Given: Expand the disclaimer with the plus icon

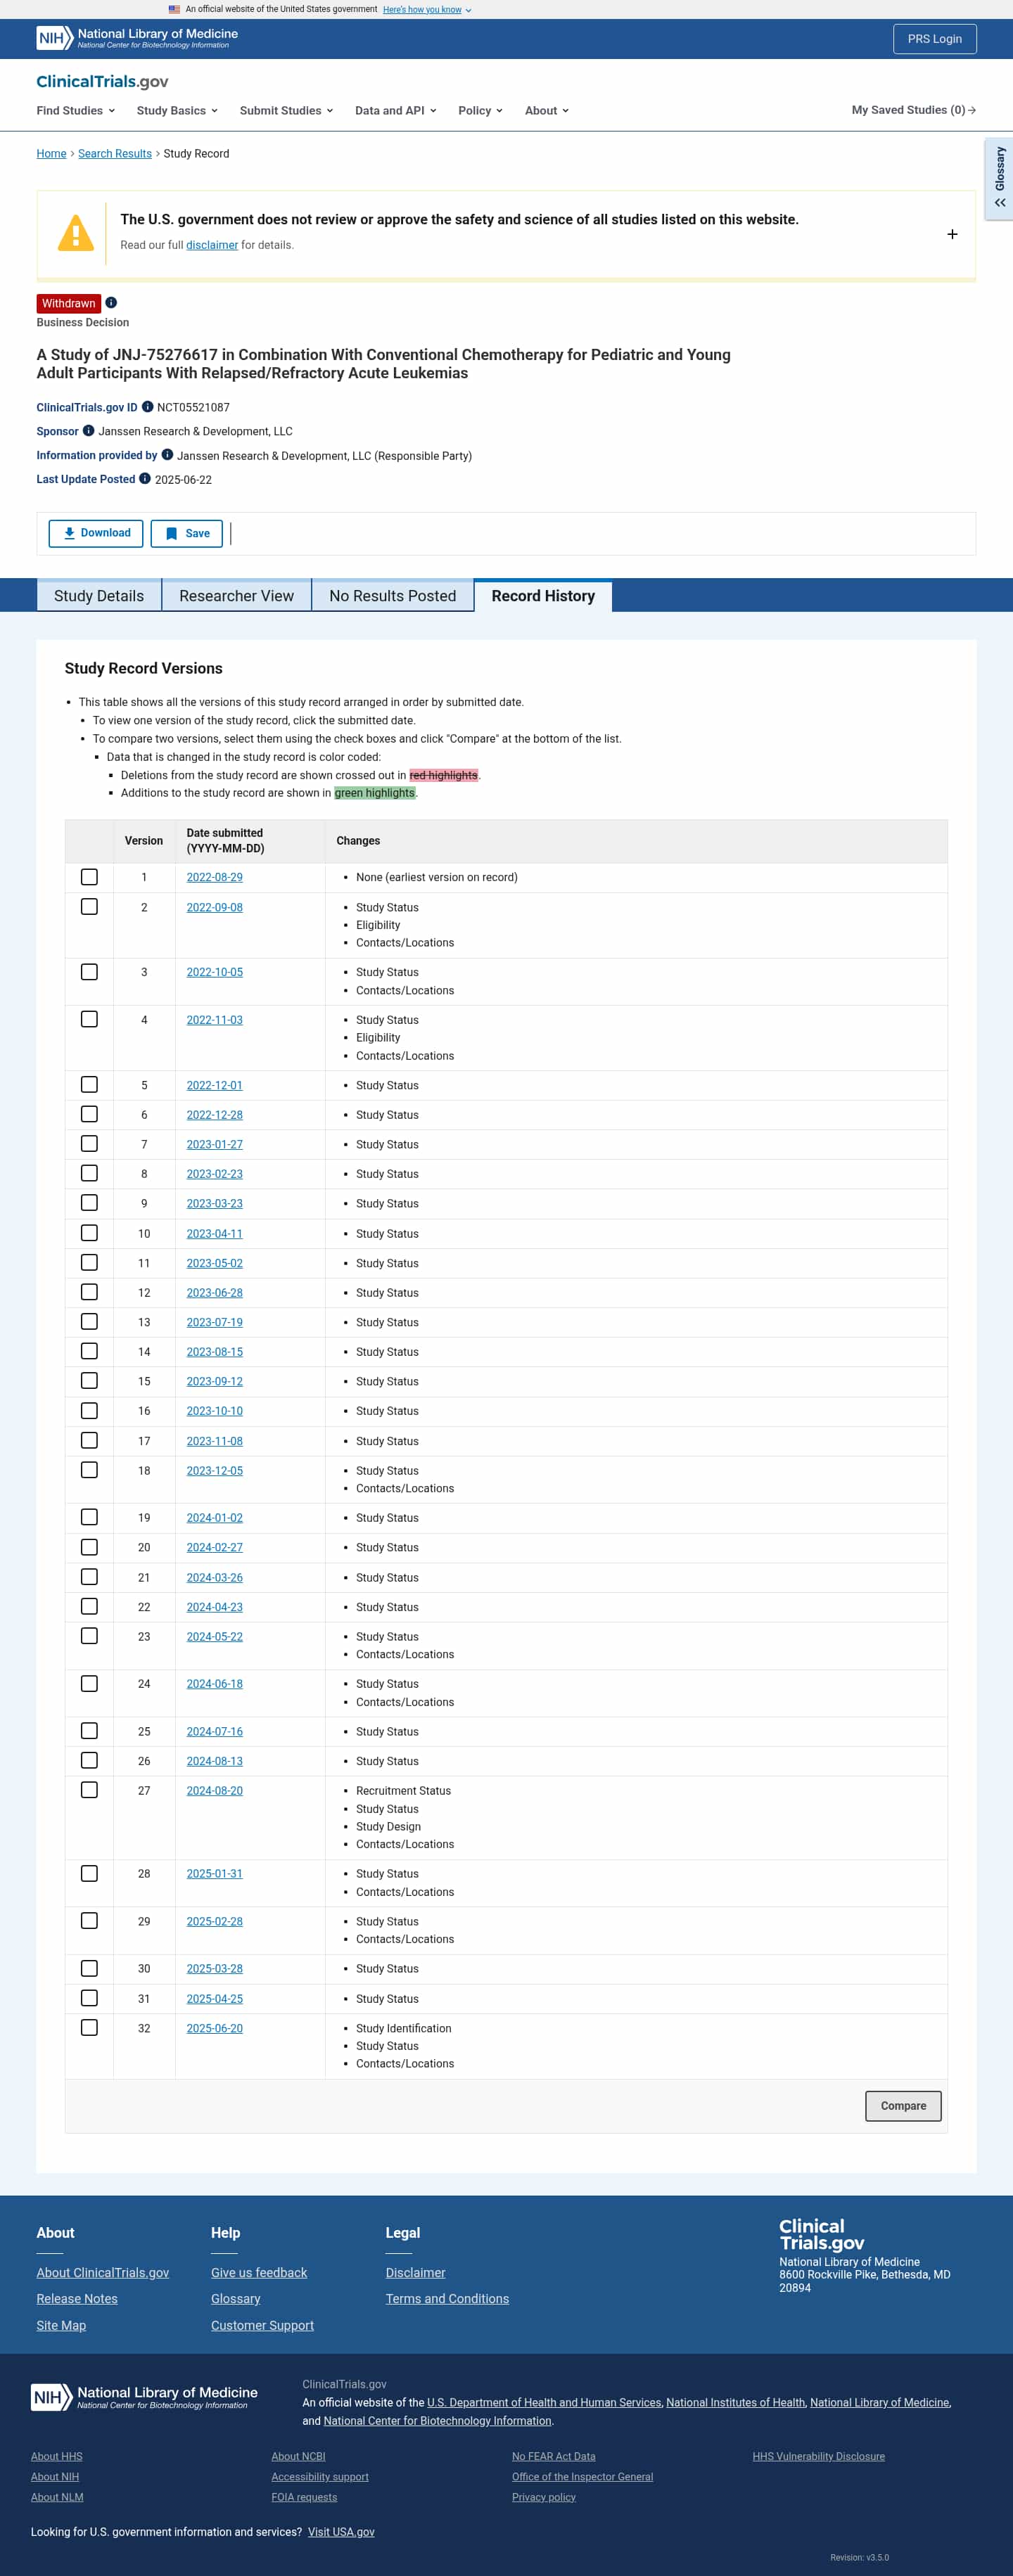Looking at the screenshot, I should pyautogui.click(x=952, y=234).
